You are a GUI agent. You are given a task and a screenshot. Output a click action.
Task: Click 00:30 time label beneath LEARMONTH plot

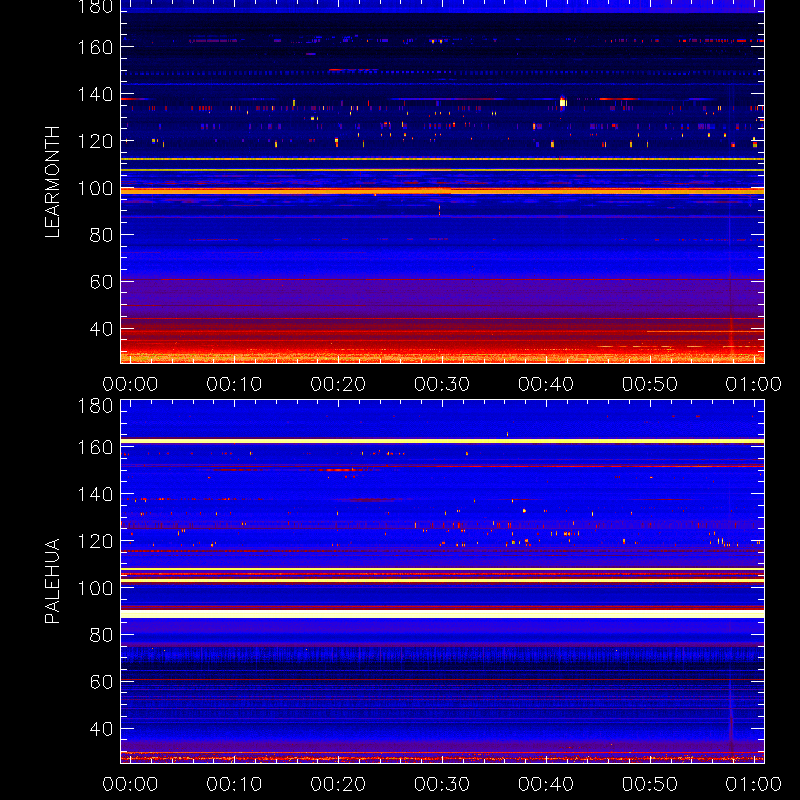click(x=442, y=384)
